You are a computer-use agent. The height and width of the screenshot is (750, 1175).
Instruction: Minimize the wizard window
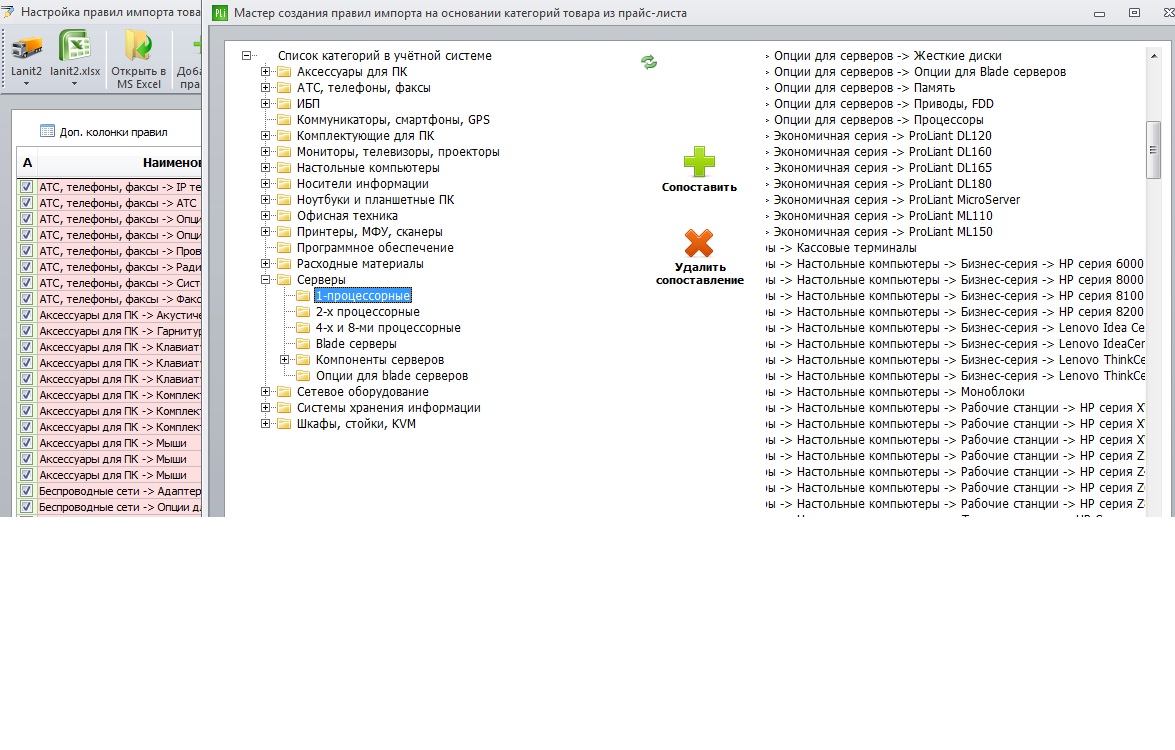pos(1099,13)
